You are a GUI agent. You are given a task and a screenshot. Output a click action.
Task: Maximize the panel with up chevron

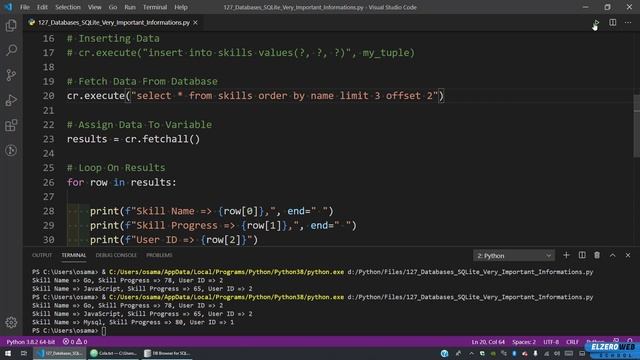613,255
